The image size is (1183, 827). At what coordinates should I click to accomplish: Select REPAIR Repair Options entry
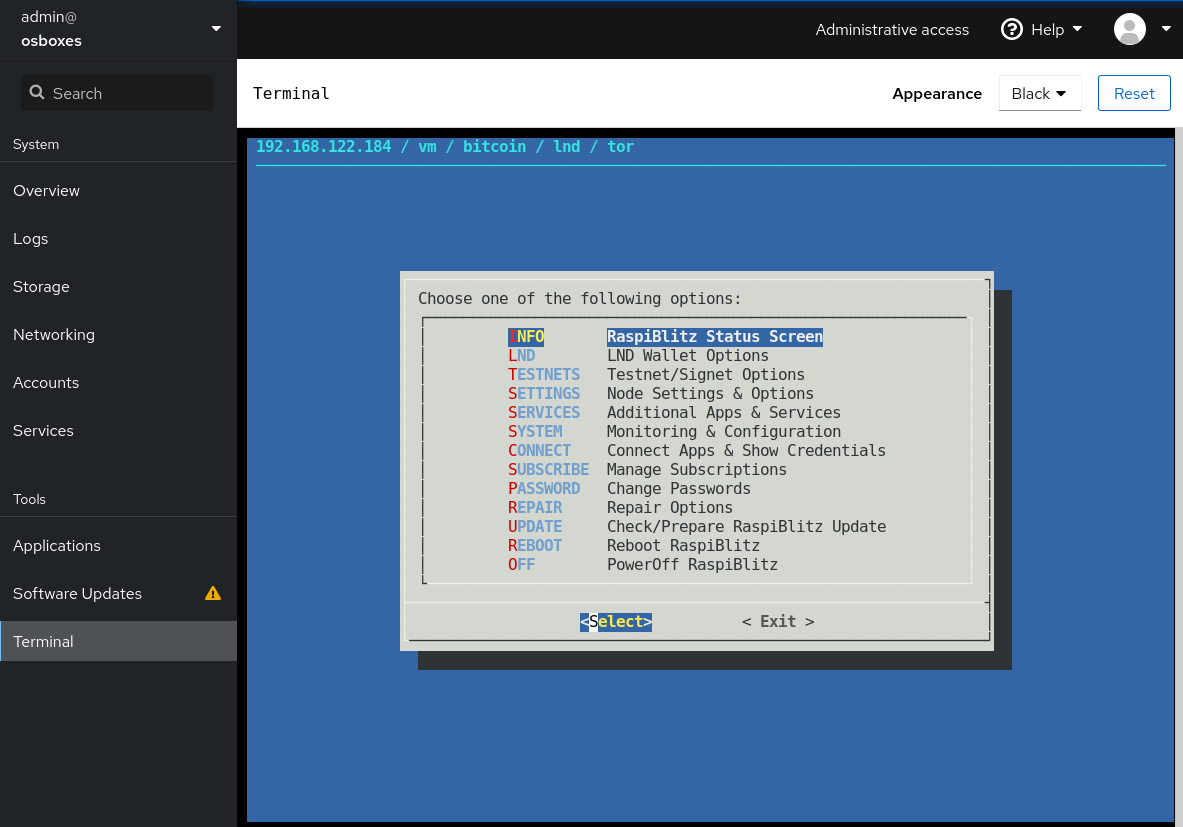(620, 507)
